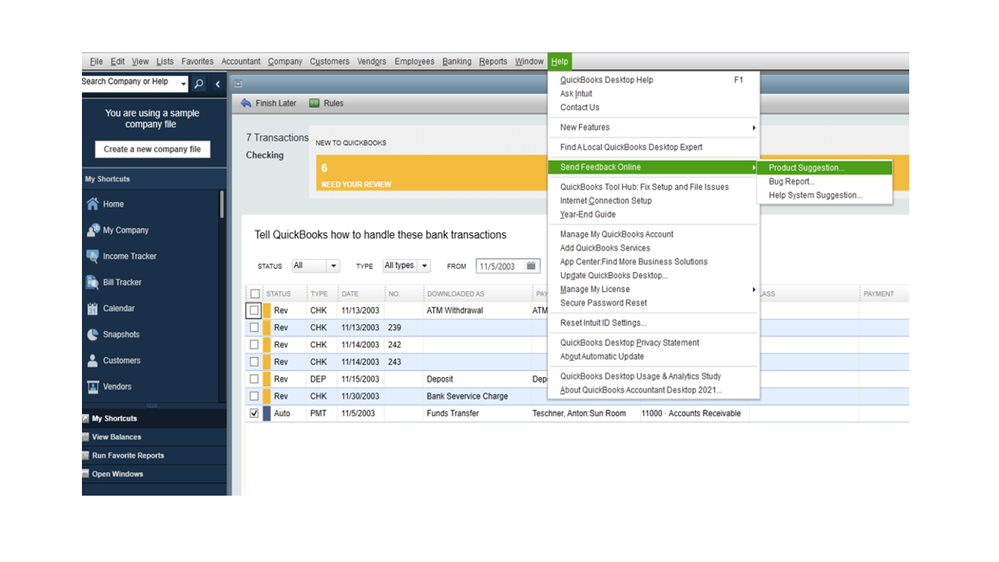Open the Customers shortcut icon

[x=92, y=361]
